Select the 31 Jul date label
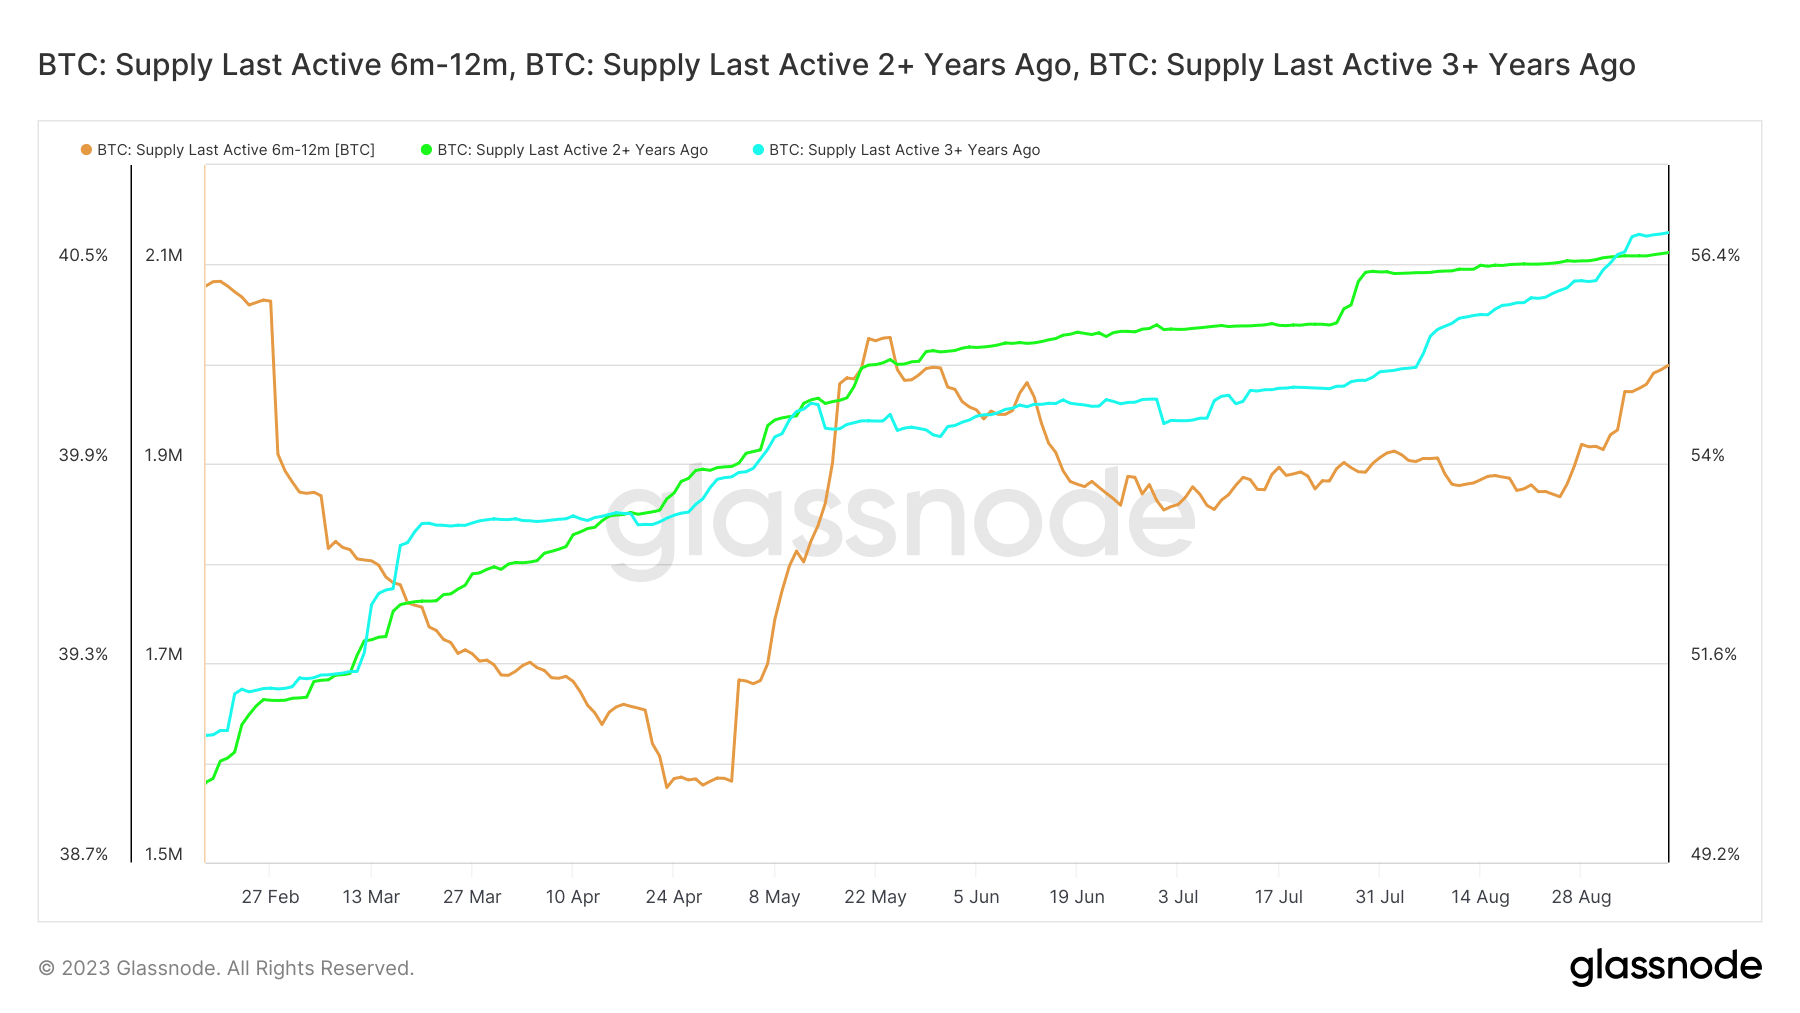Screen dimensions: 1800x1013 [x=1380, y=897]
